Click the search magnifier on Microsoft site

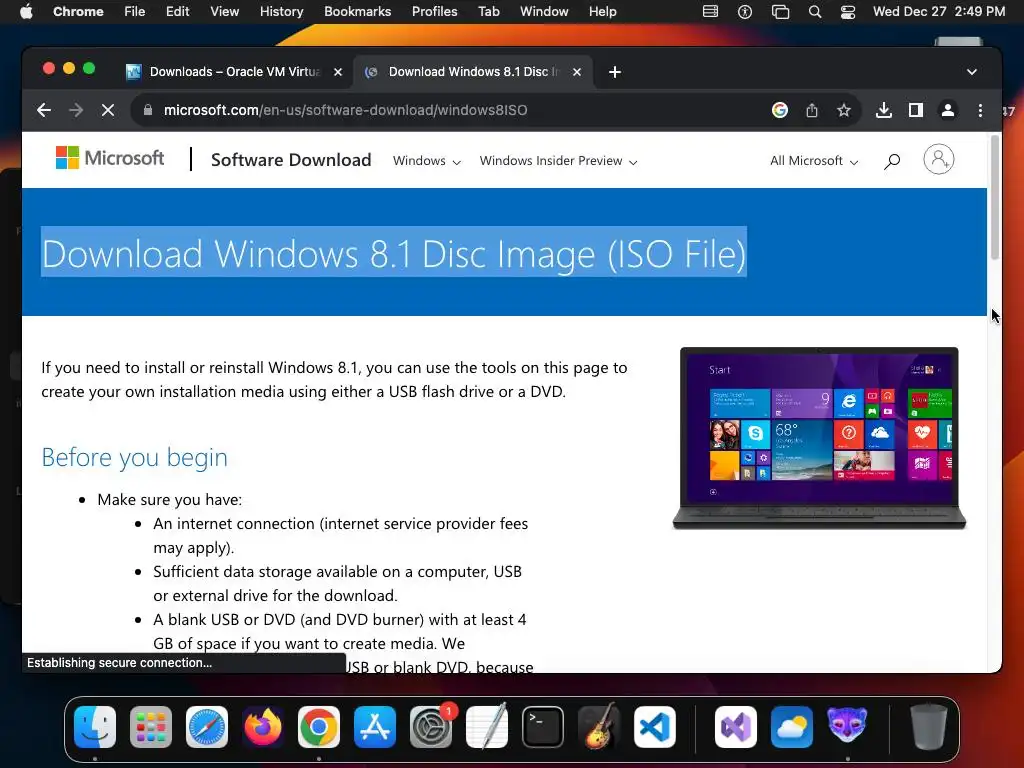point(891,161)
